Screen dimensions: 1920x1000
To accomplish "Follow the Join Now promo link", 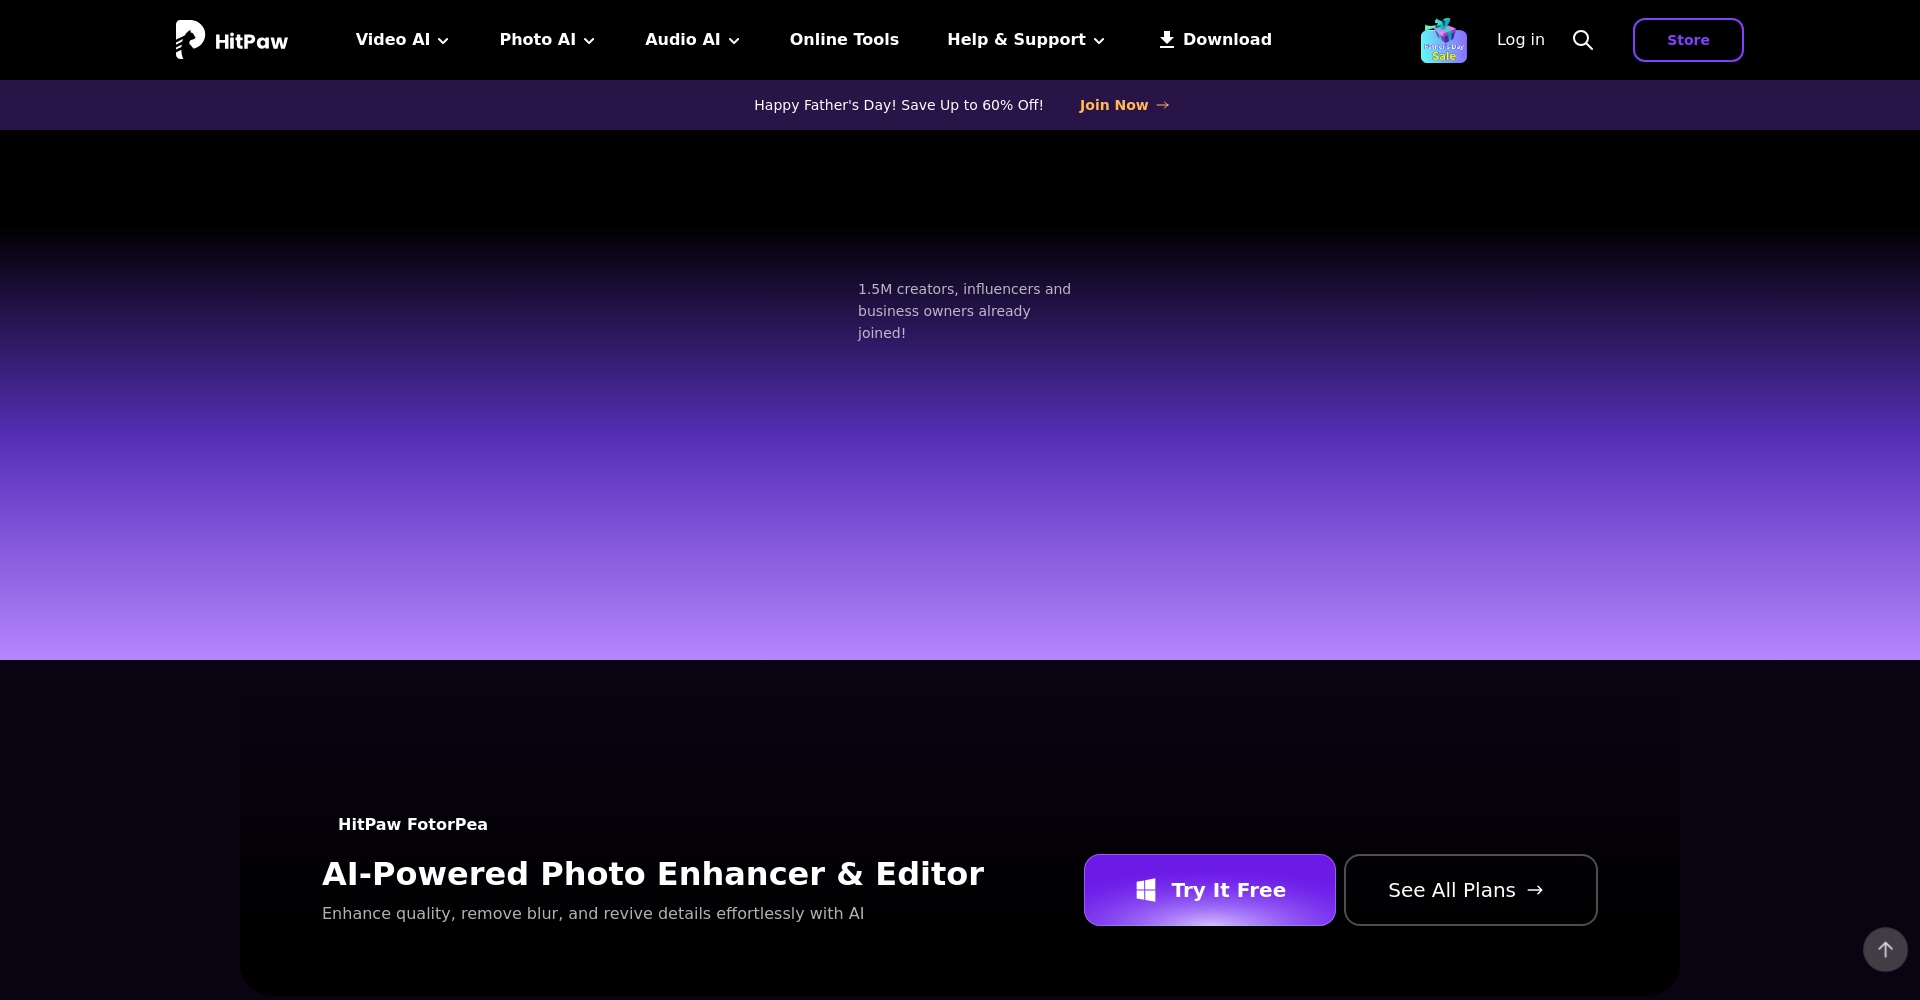I will tap(1124, 105).
